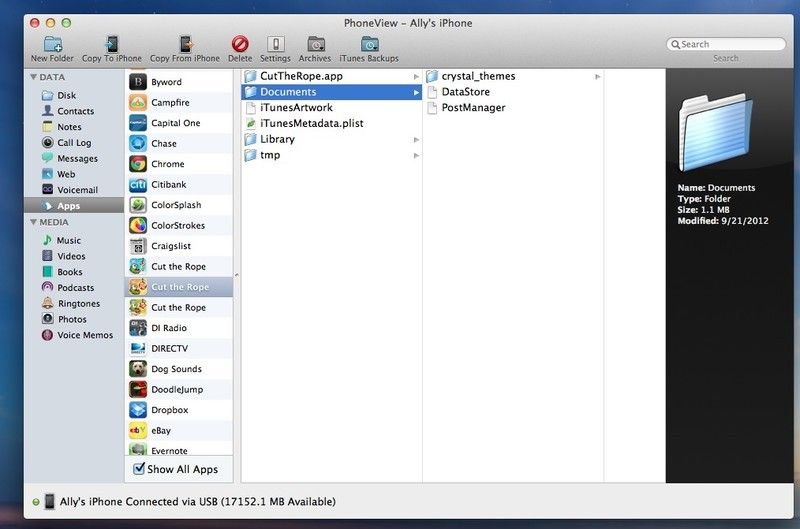Select the iTunesMetadata.plist file
The width and height of the screenshot is (800, 529).
point(310,124)
